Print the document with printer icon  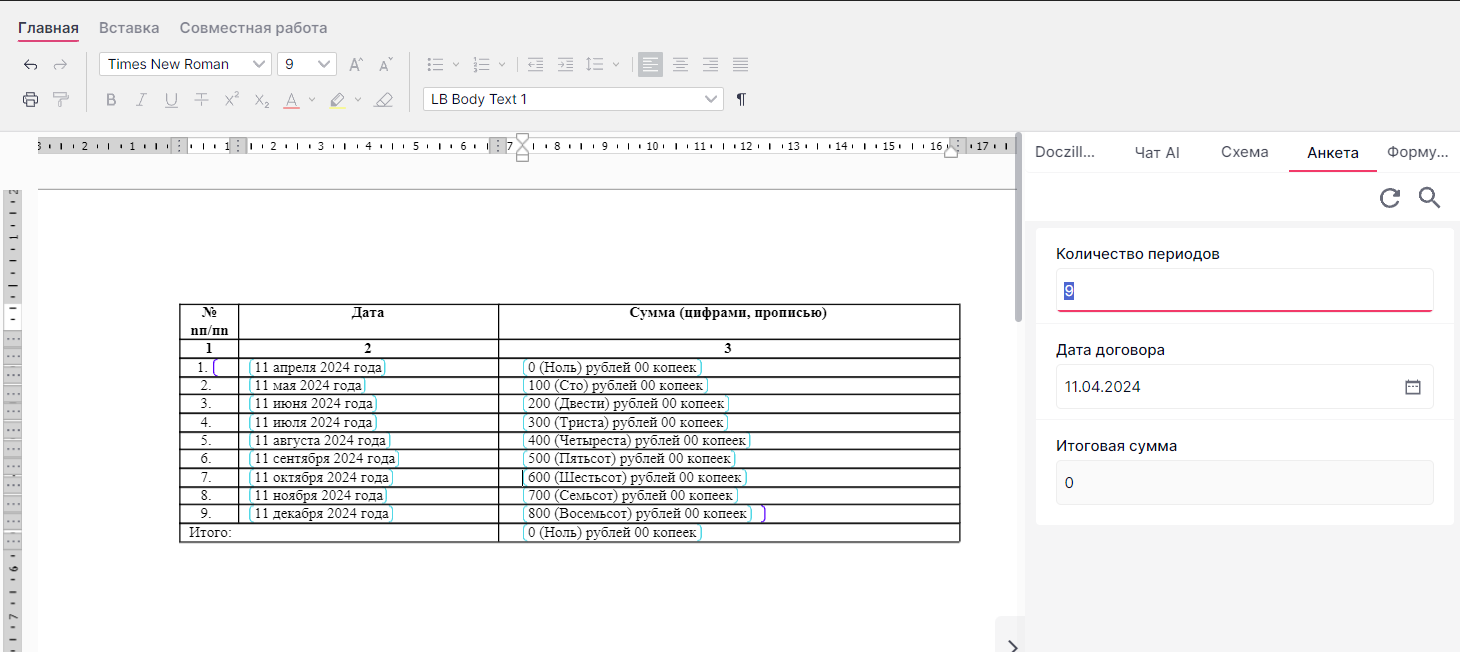(31, 99)
